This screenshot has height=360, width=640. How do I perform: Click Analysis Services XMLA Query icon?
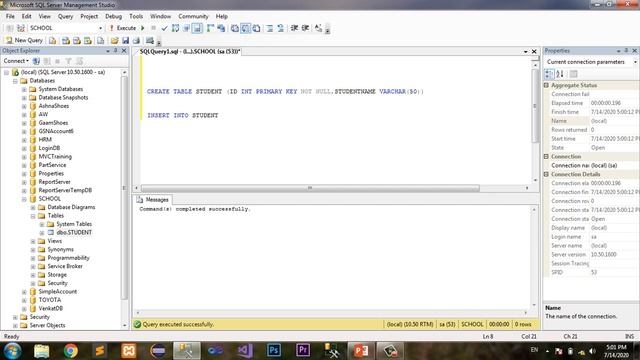pyautogui.click(x=88, y=40)
